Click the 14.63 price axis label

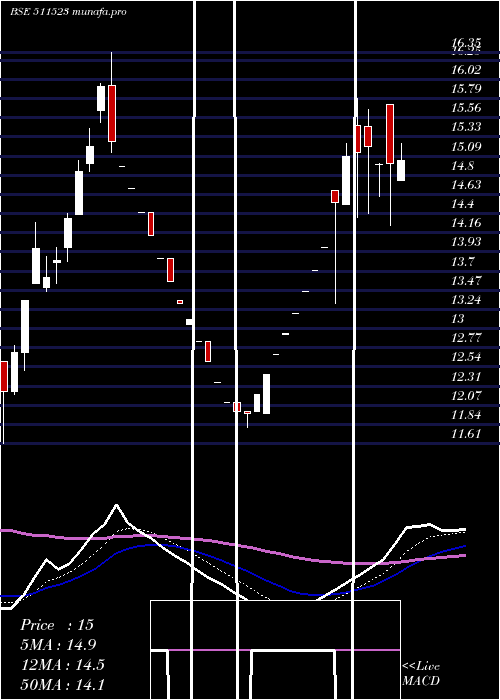[x=466, y=185]
